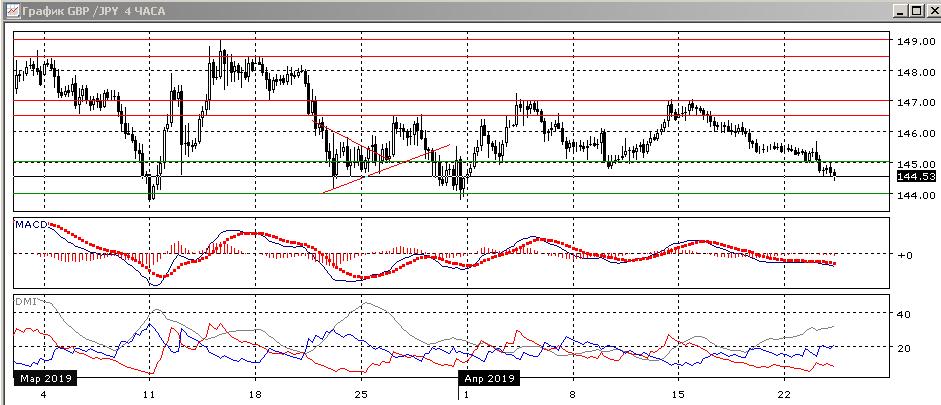Select the DMI indicator label

pos(24,301)
